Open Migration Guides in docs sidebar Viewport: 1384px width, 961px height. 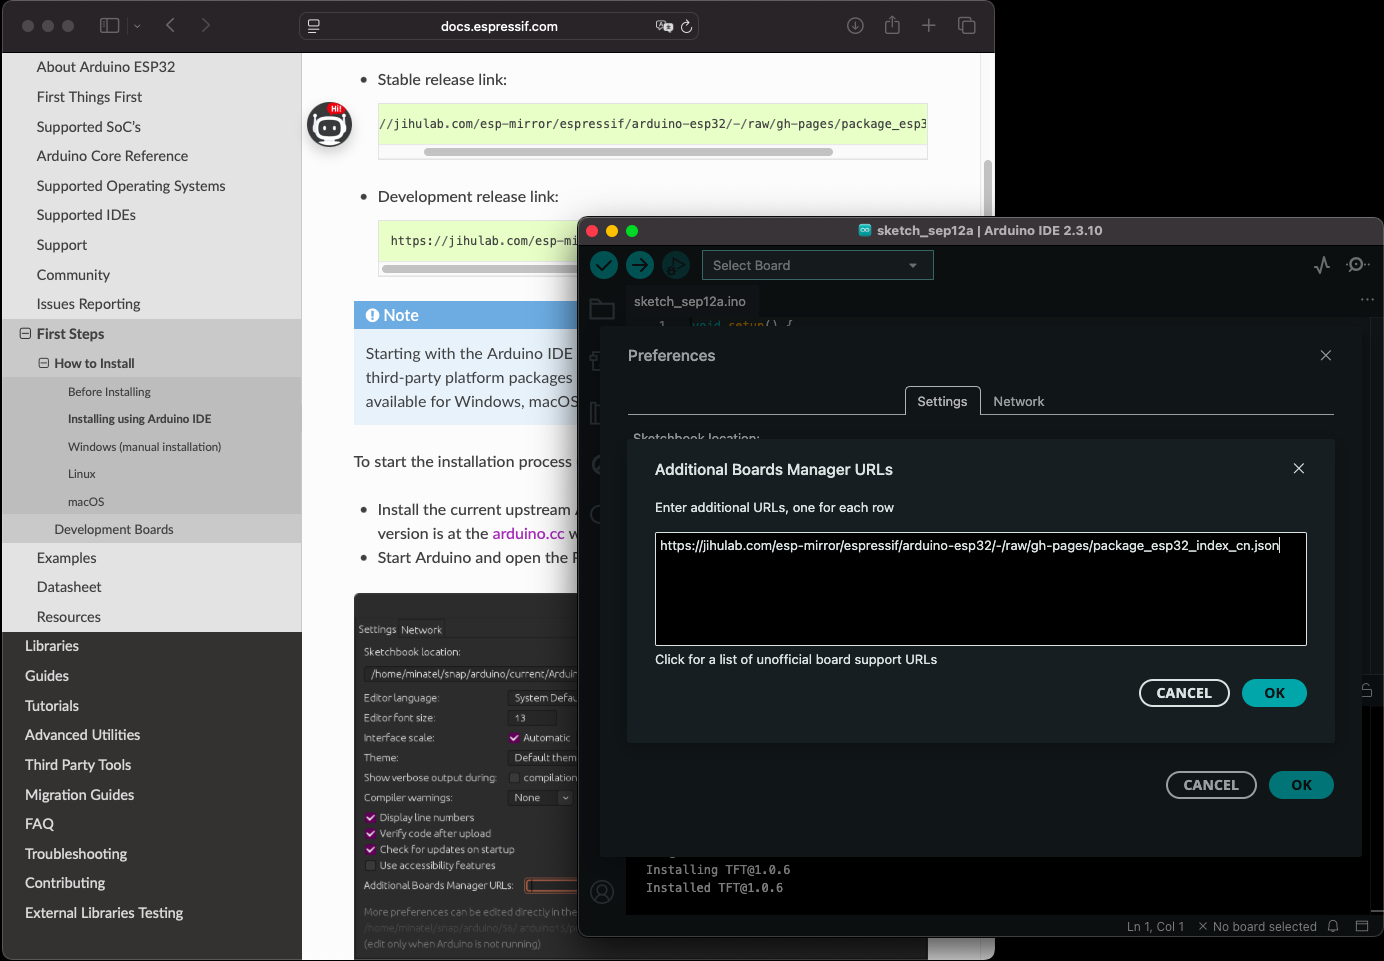pos(79,795)
